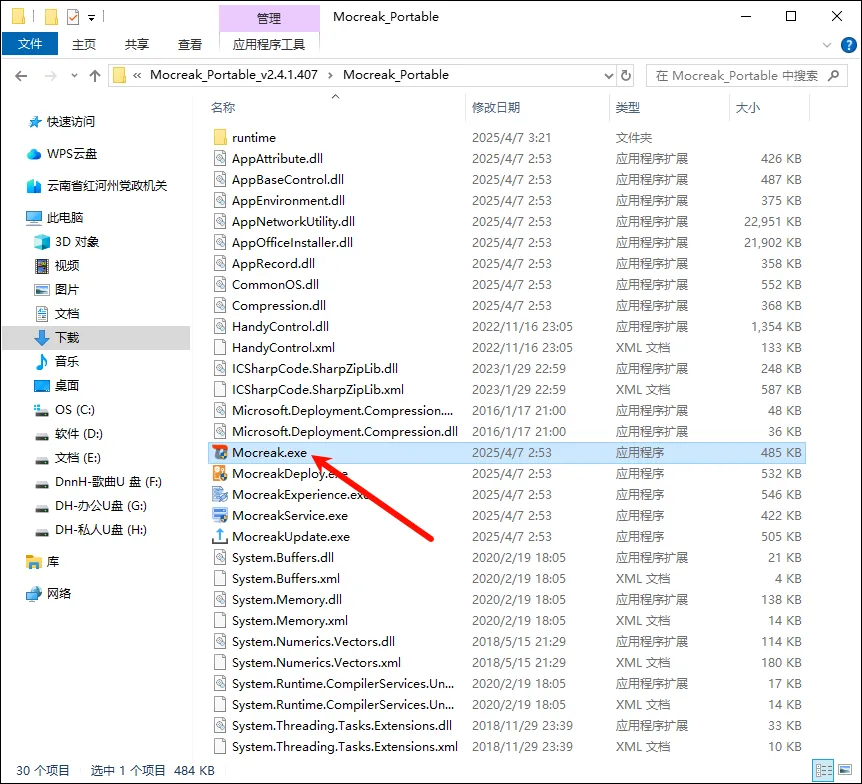Image resolution: width=862 pixels, height=784 pixels.
Task: Switch to the 主页 ribbon tab
Action: 84,45
